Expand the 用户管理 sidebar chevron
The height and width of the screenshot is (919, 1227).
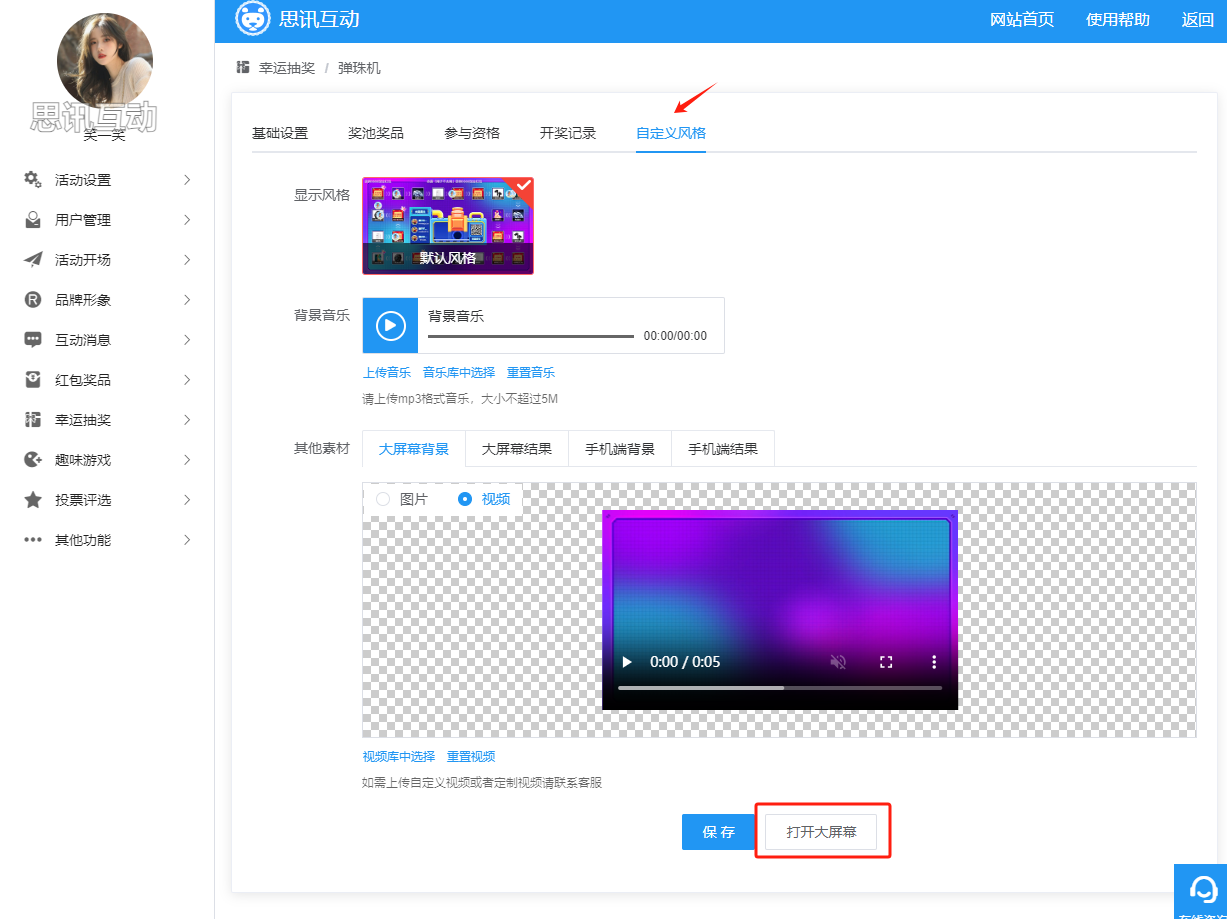(x=187, y=220)
